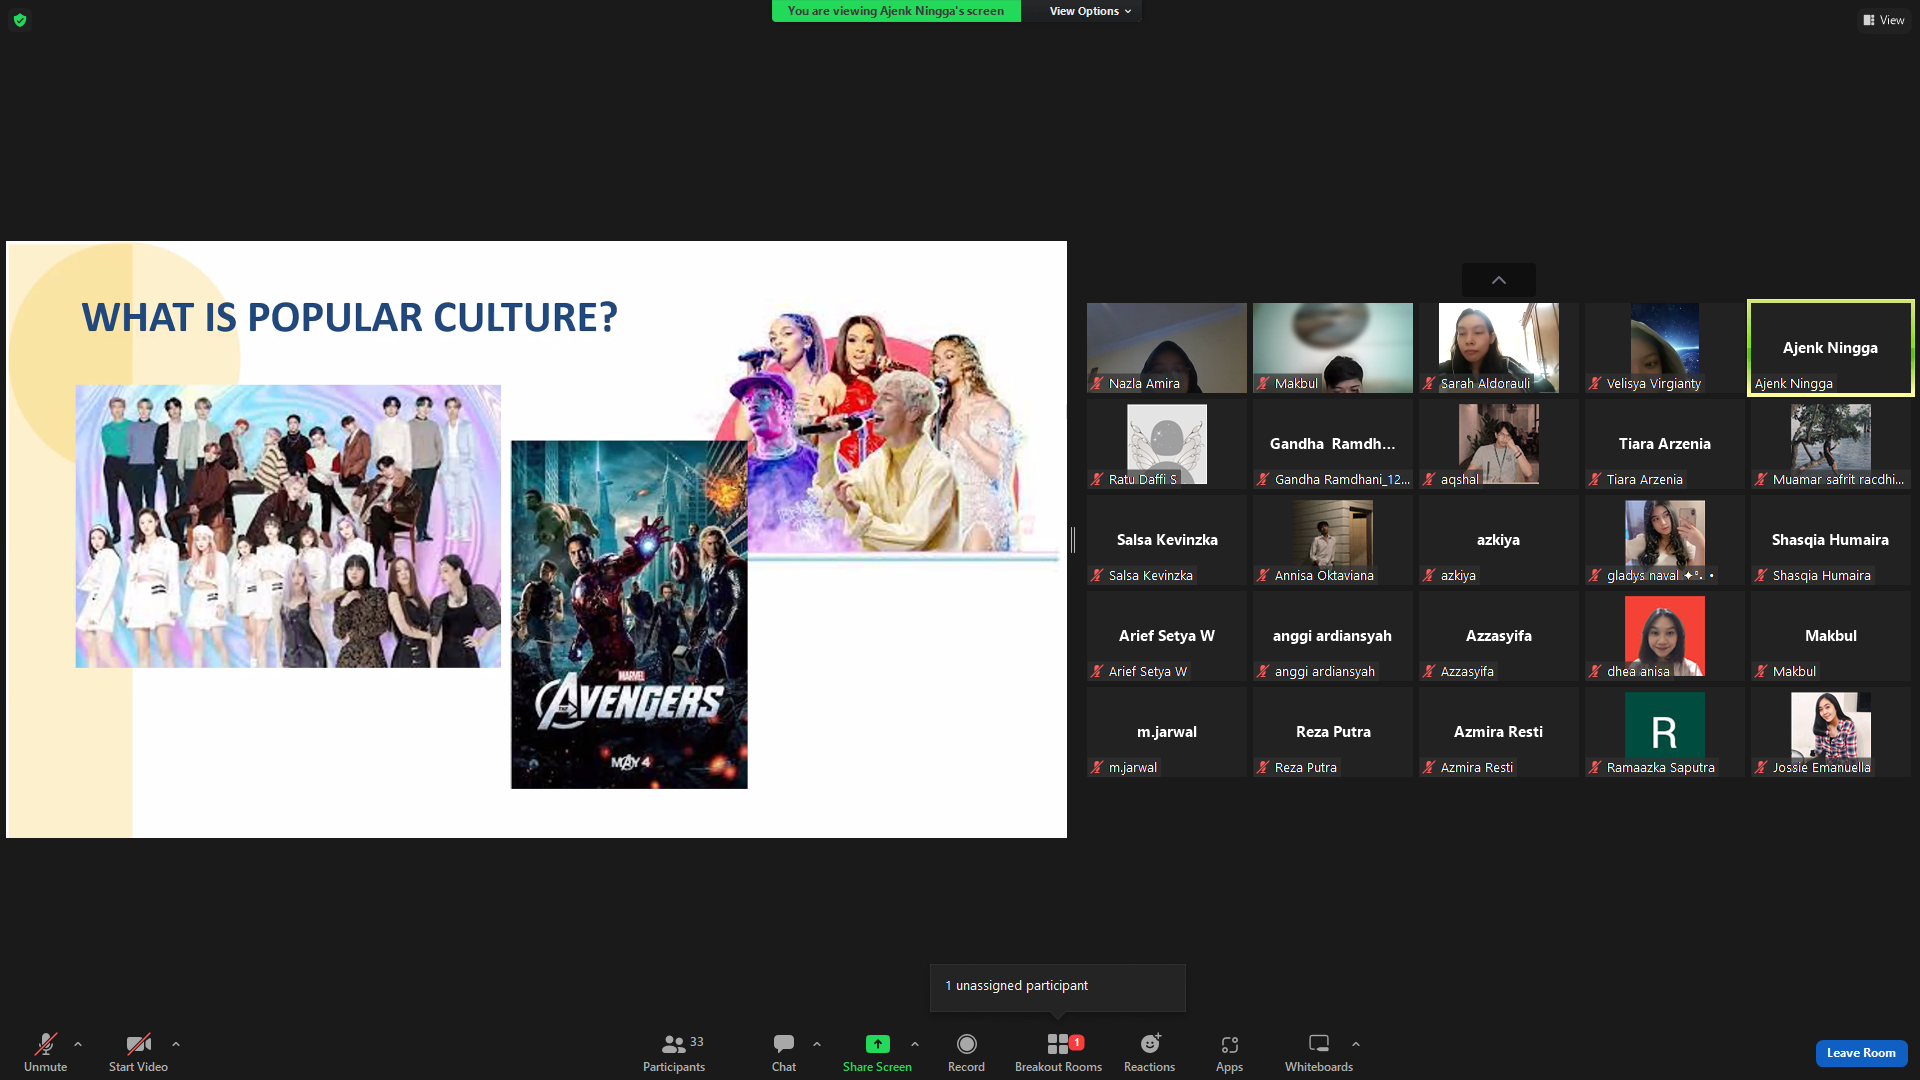Select Annisa Oktaviana's video tile
Screen dimensions: 1920x1080
[x=1333, y=540]
